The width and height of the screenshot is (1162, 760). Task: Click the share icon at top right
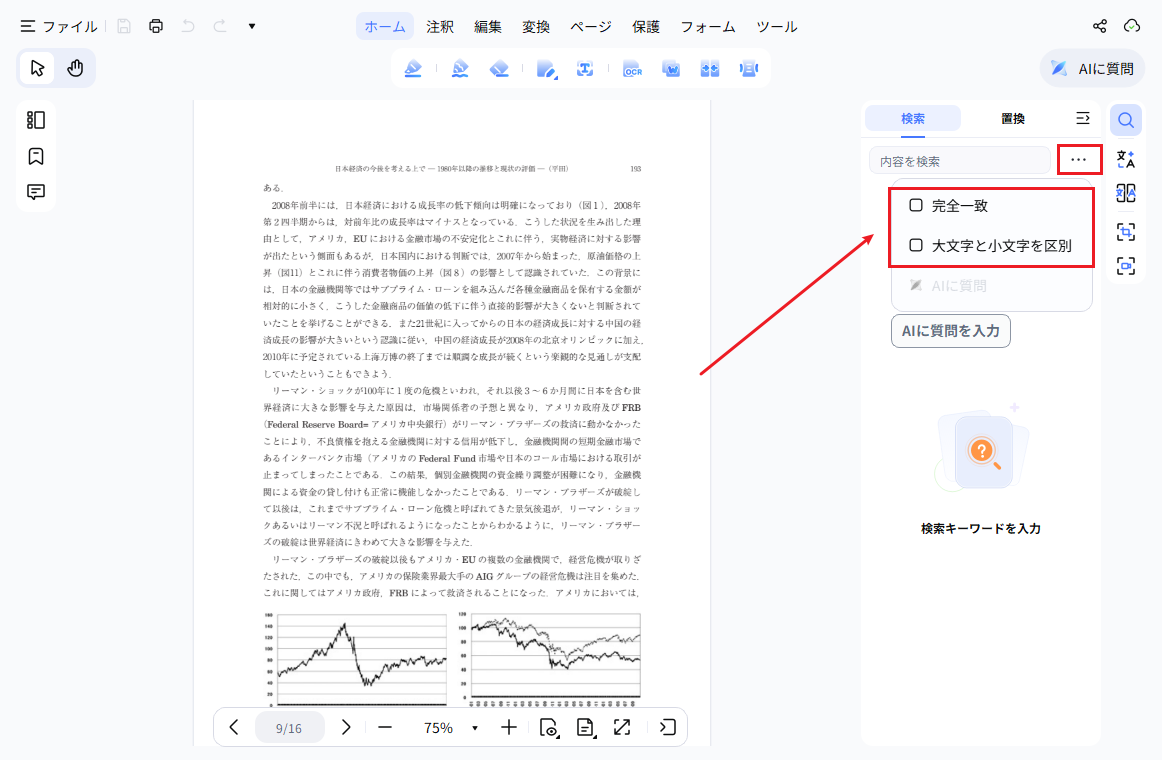(1100, 27)
